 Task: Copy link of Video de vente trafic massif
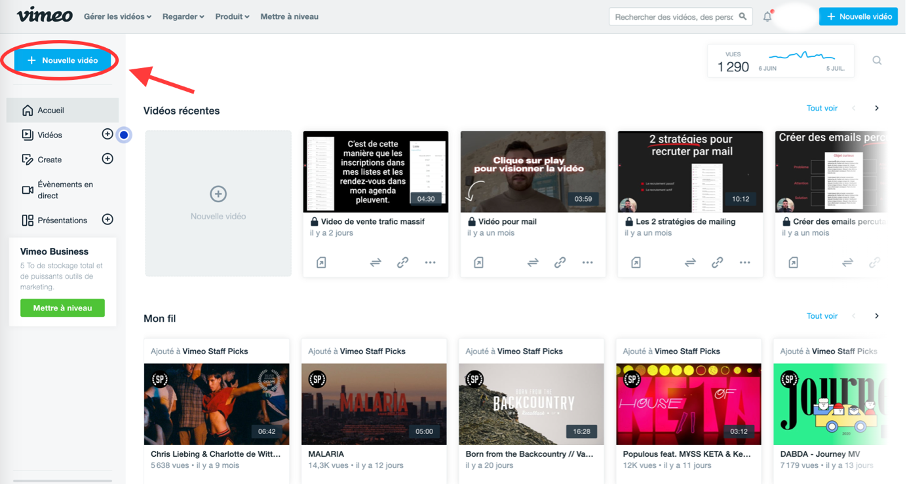(403, 263)
